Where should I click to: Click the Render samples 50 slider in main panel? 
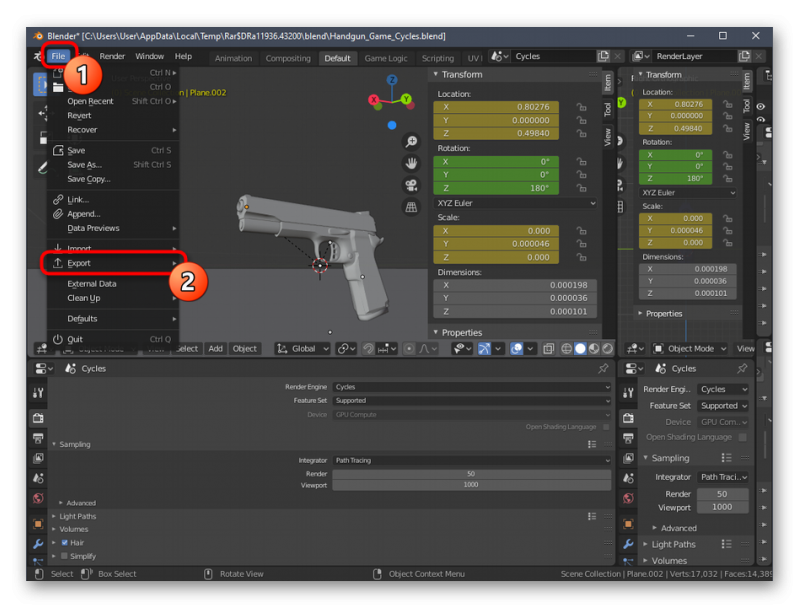472,474
